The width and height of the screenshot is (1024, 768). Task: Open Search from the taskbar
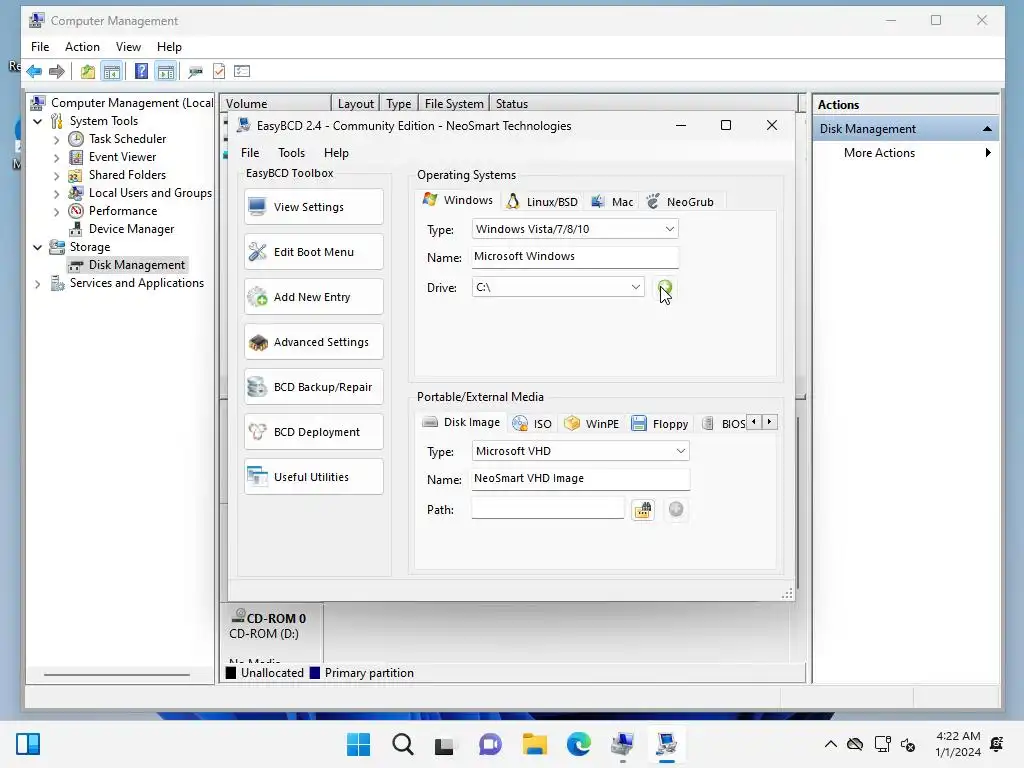click(x=403, y=744)
